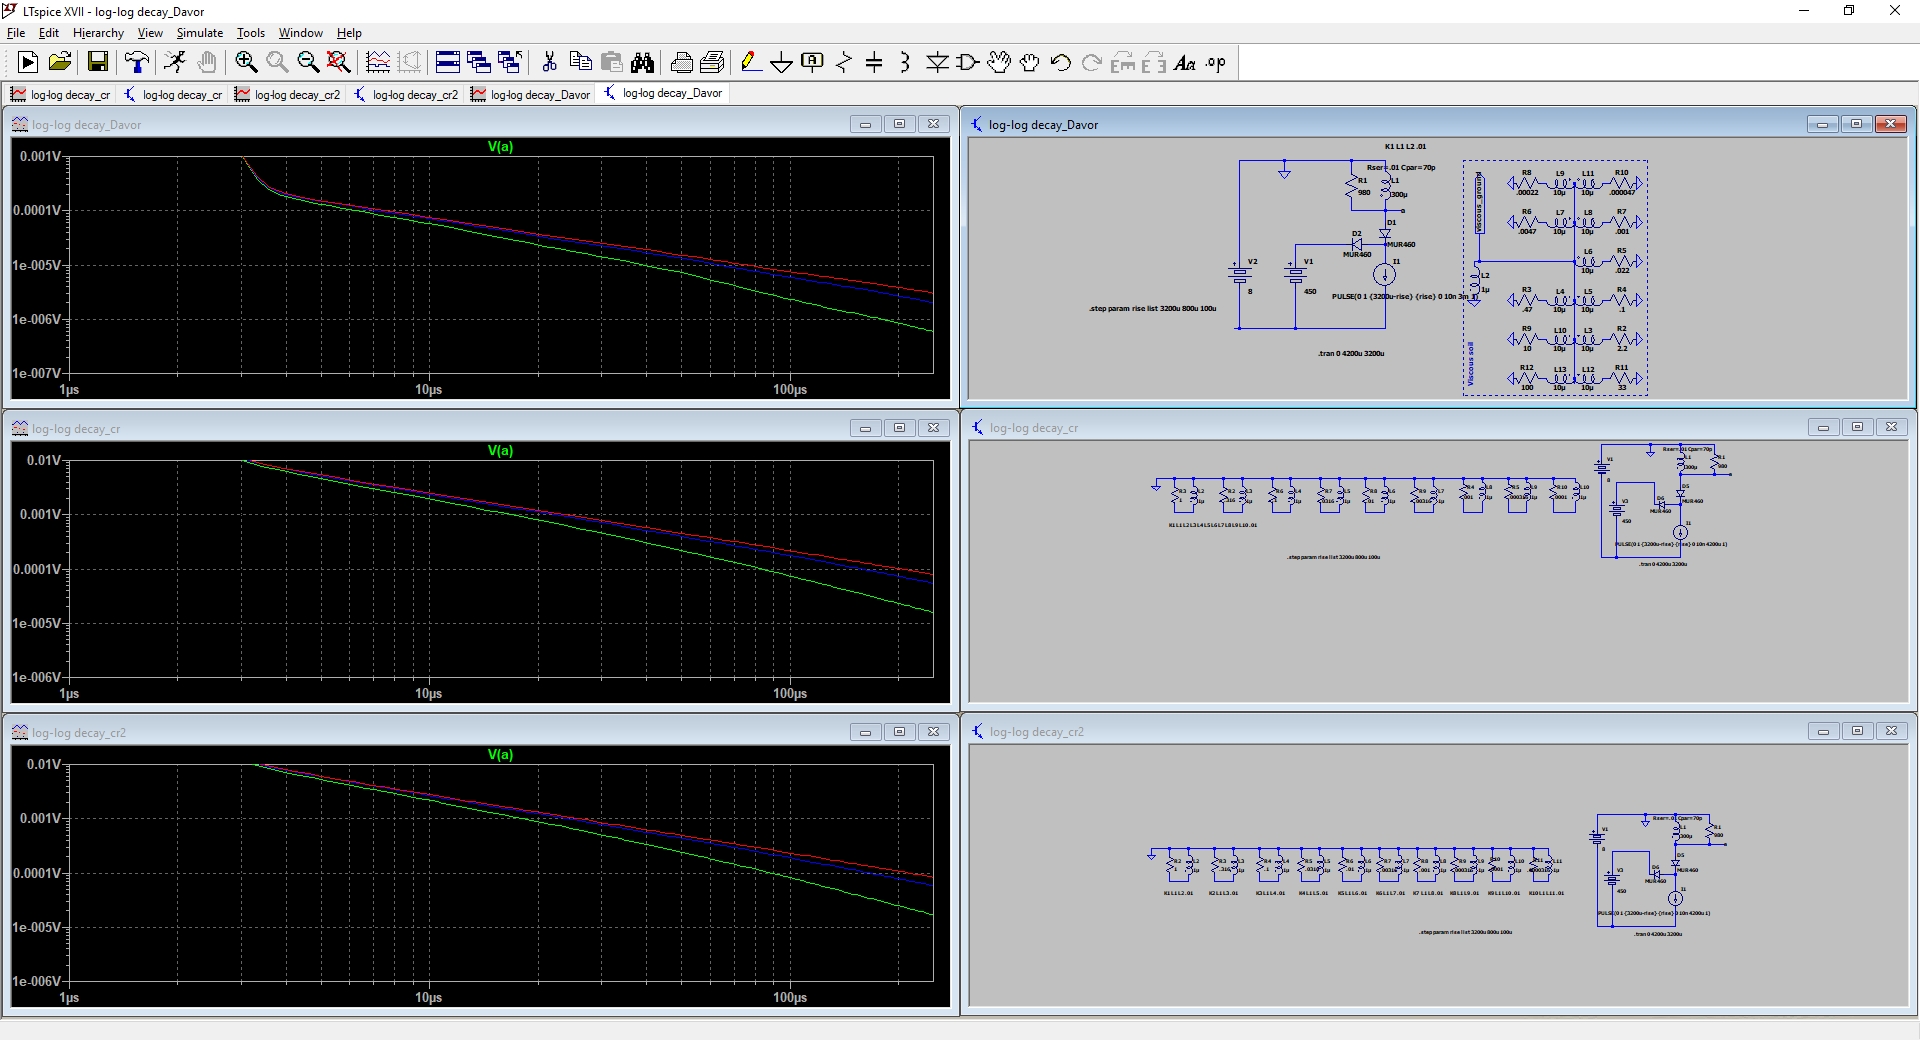This screenshot has width=1920, height=1040.
Task: Open the Simulate menu
Action: point(199,33)
